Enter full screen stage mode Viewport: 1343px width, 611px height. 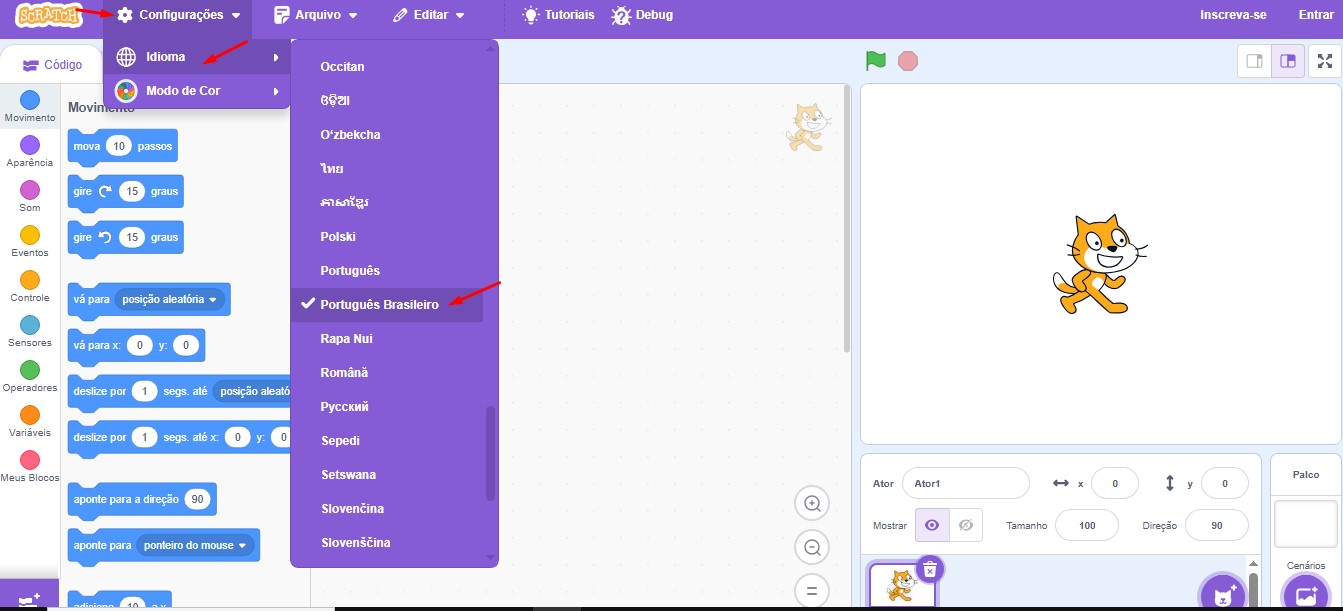point(1324,61)
